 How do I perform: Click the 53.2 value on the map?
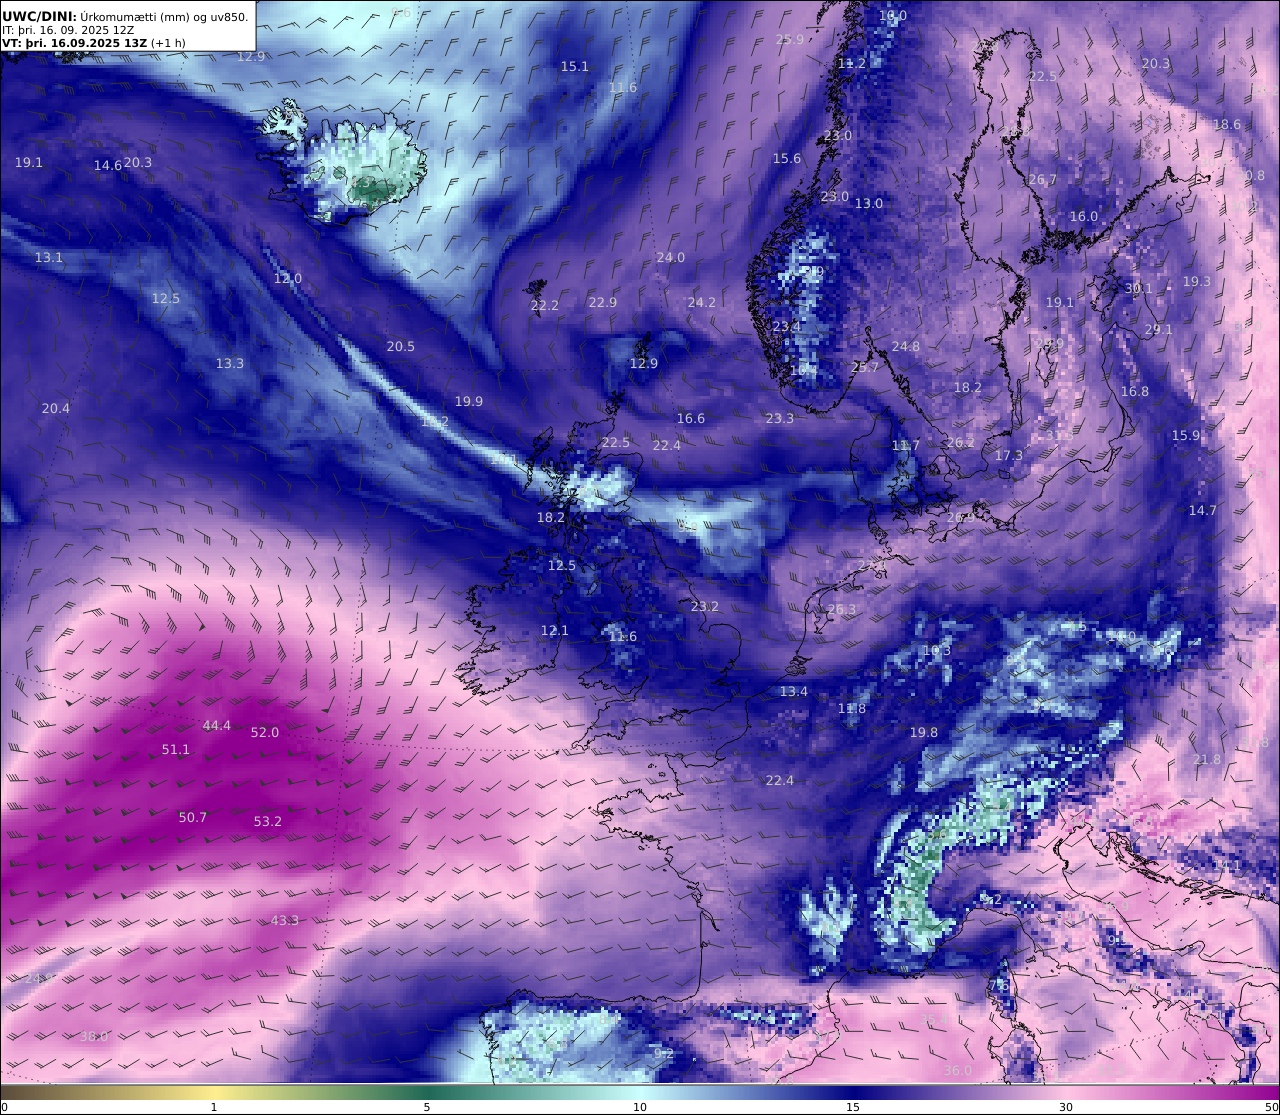pos(267,821)
